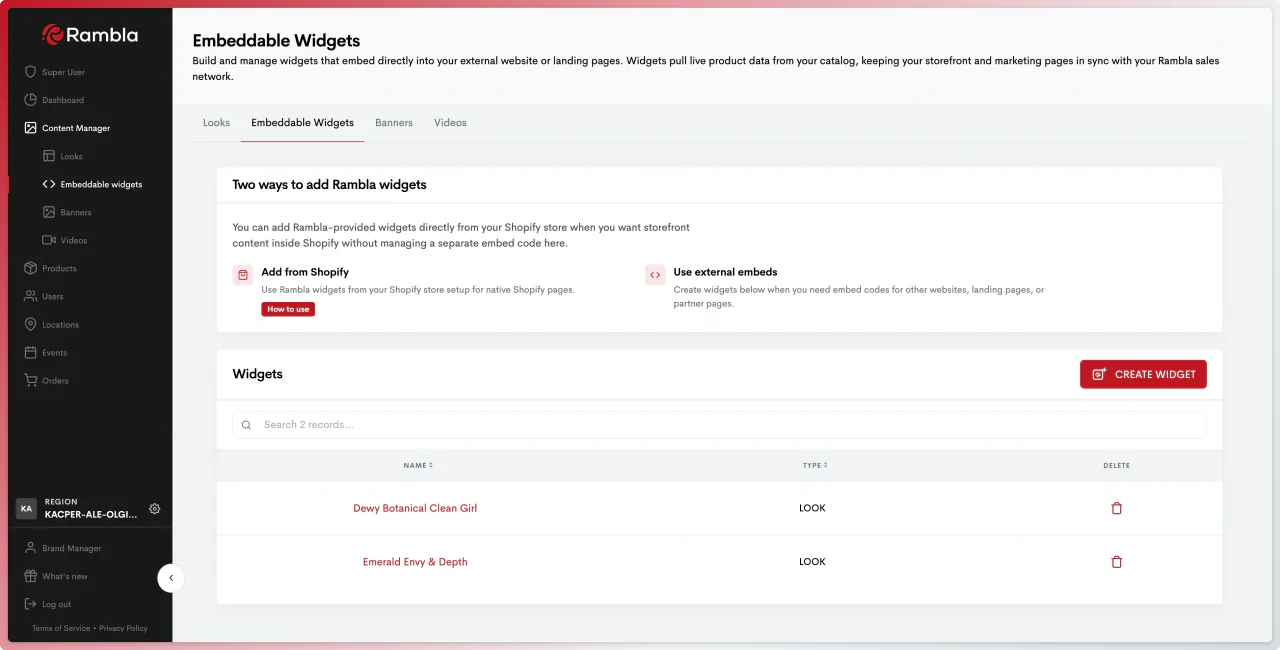The image size is (1280, 650).
Task: Click the search magnifier icon
Action: [247, 425]
